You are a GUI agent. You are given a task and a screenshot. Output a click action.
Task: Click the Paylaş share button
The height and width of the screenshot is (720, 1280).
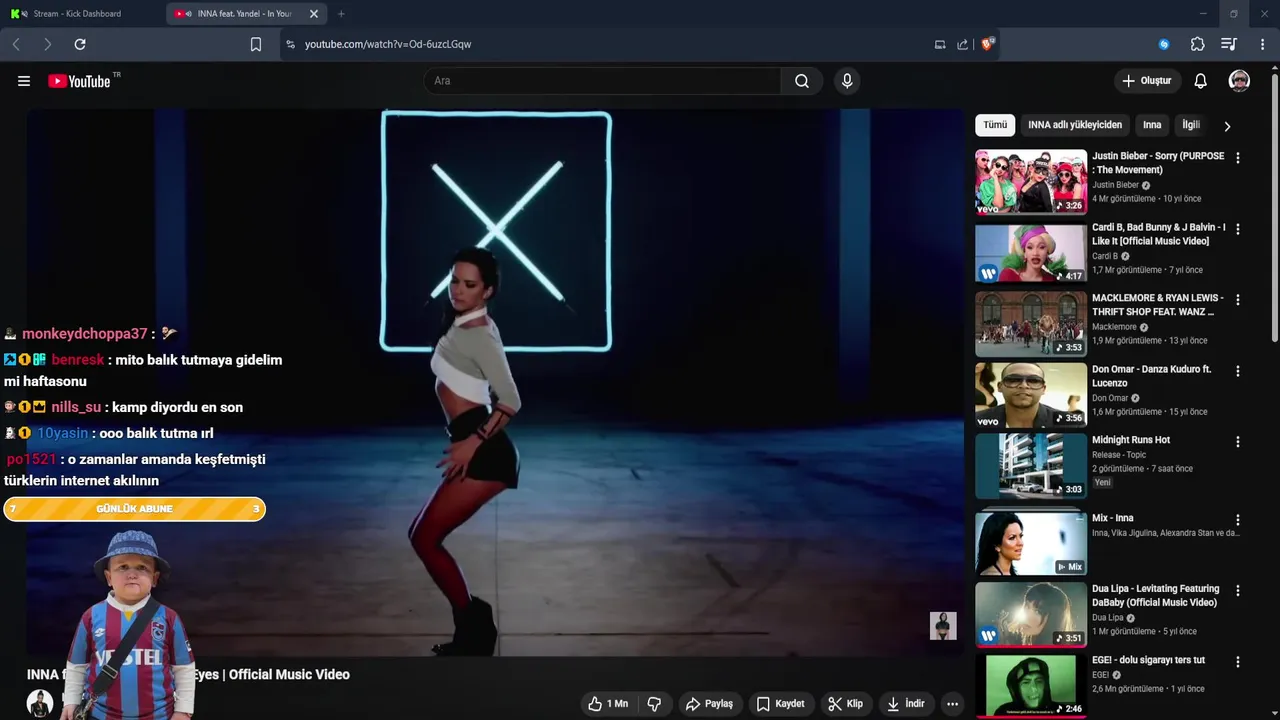[709, 704]
